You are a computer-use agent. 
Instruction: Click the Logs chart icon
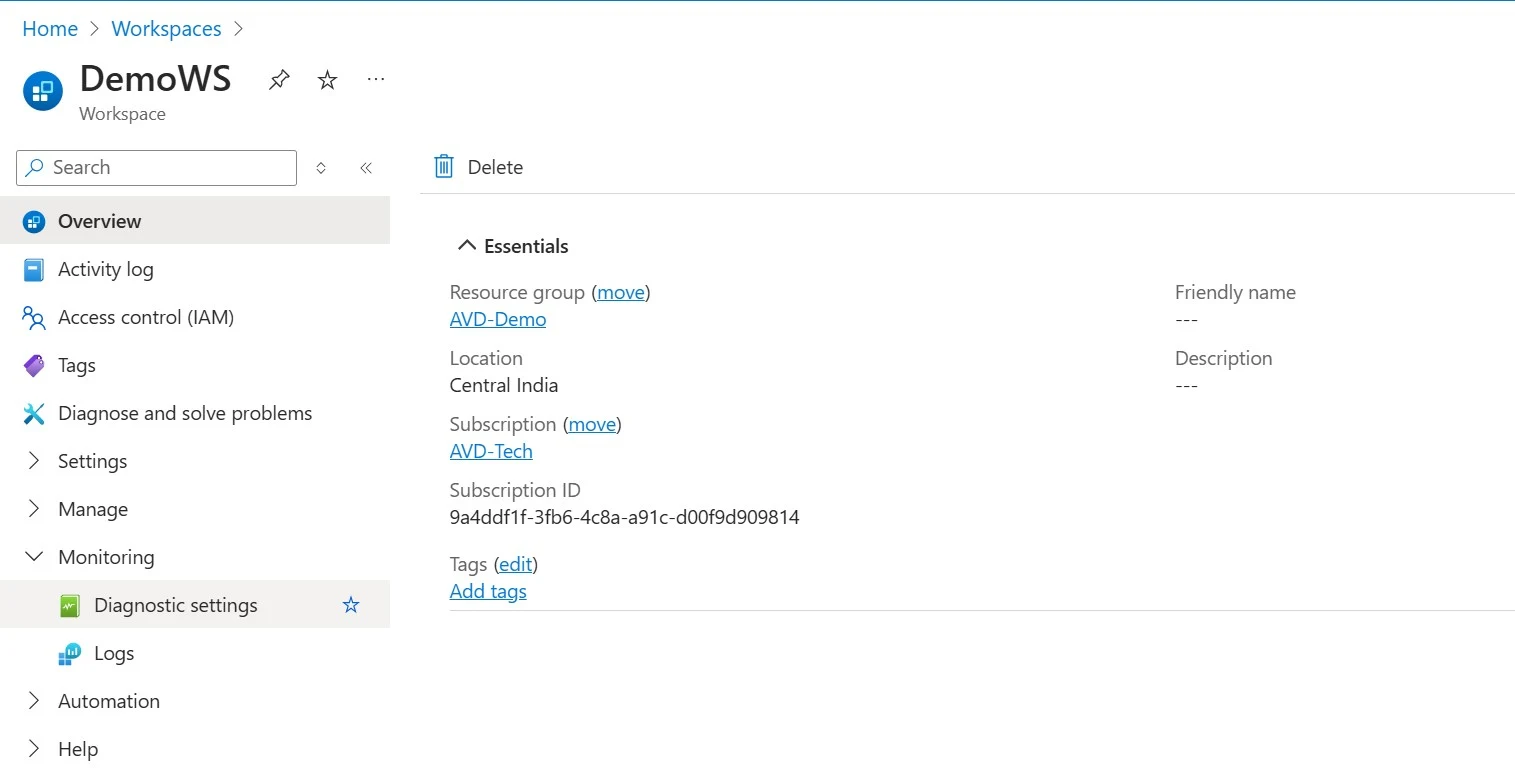[x=69, y=654]
